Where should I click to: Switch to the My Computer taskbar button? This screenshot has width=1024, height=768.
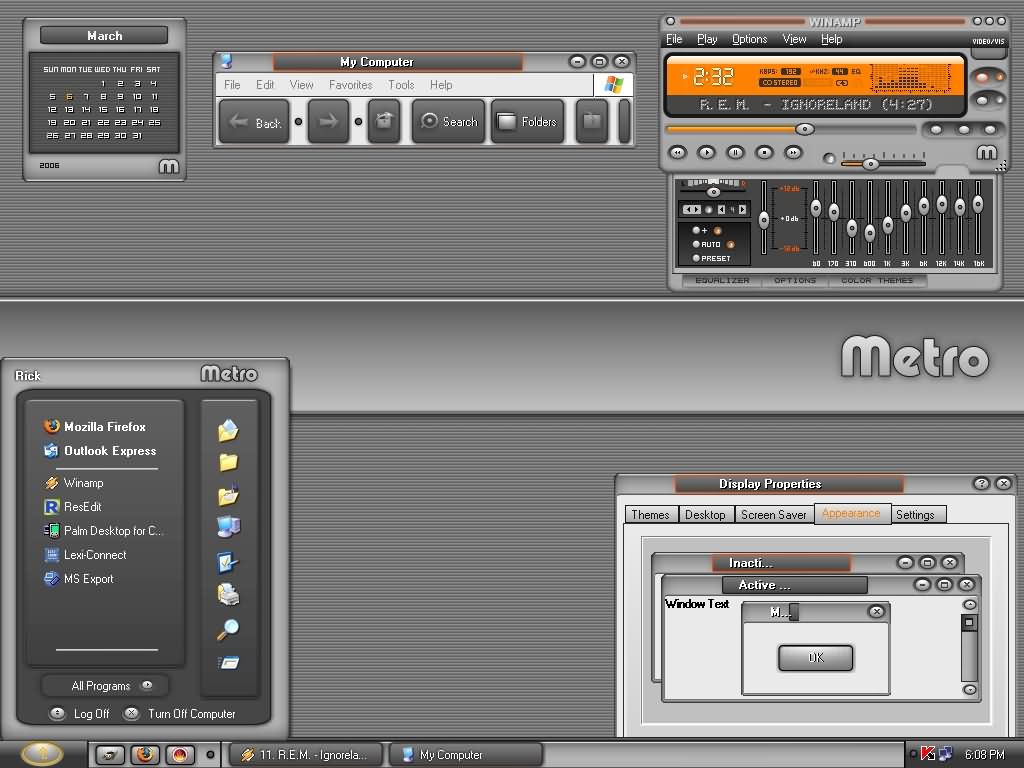[466, 755]
